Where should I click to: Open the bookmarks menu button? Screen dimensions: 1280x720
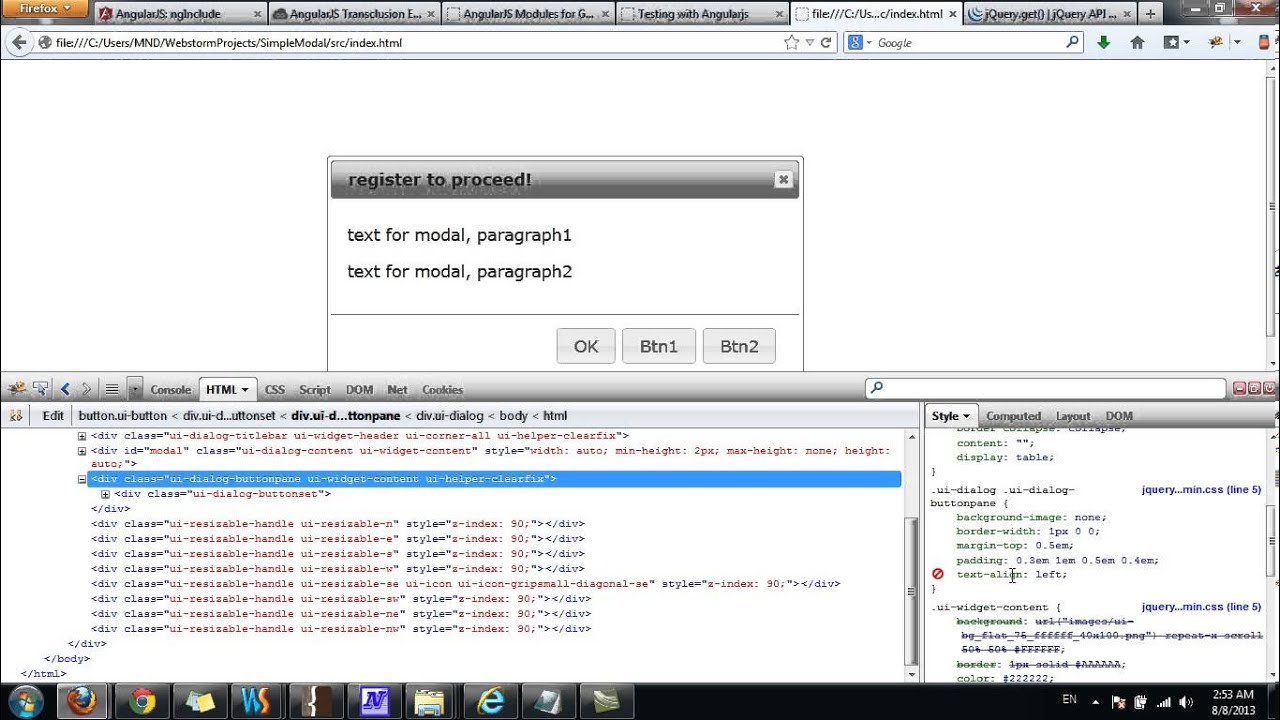pyautogui.click(x=1176, y=42)
